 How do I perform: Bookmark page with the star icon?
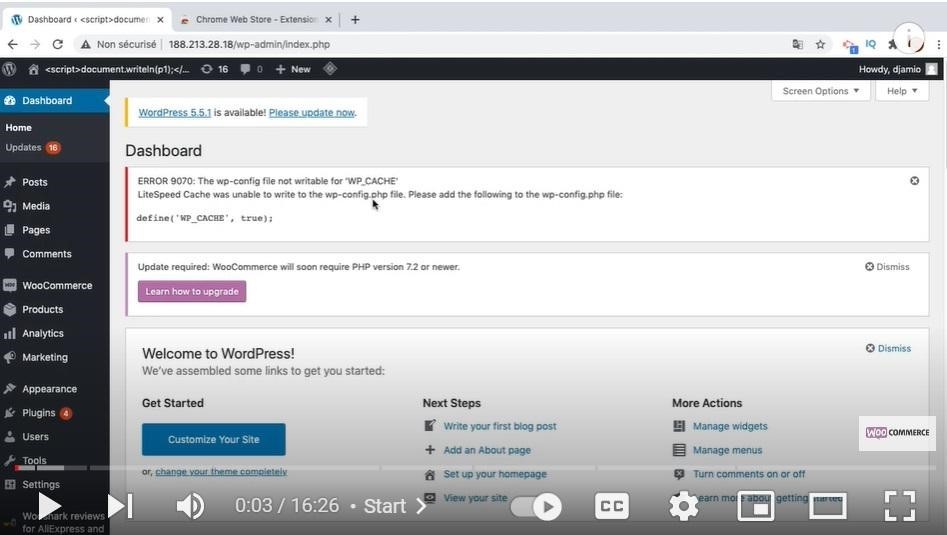820,44
